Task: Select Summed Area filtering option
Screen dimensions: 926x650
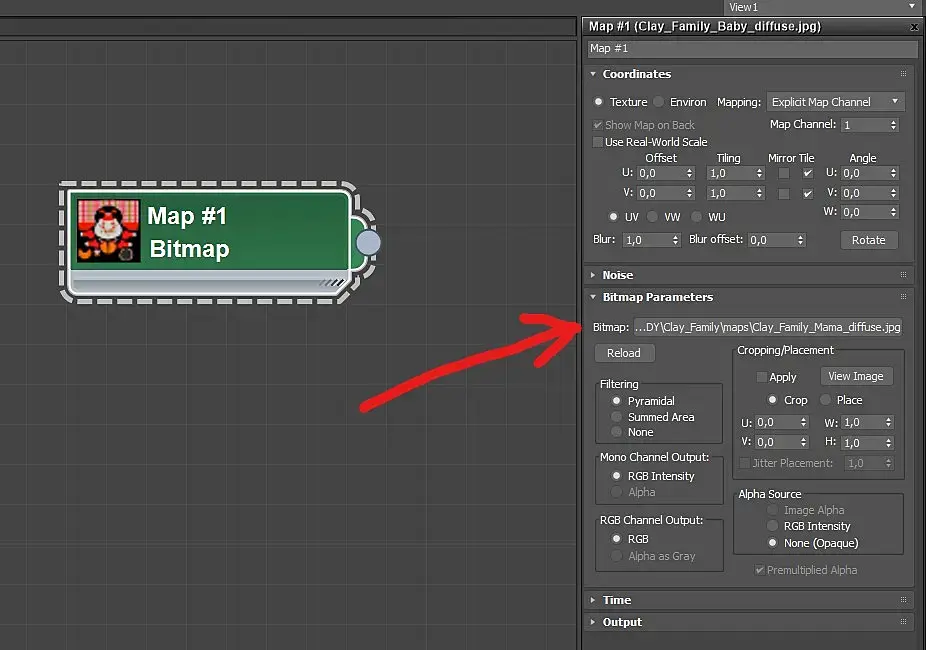Action: click(617, 417)
